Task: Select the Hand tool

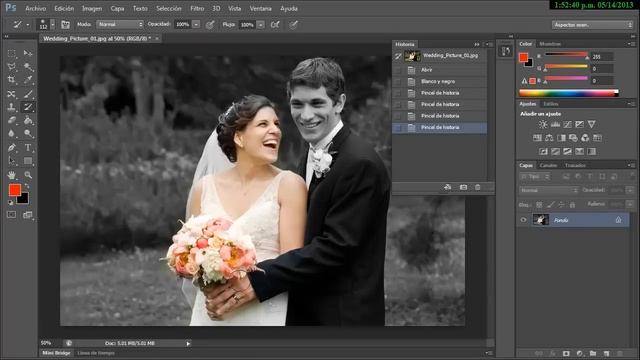Action: tap(11, 175)
